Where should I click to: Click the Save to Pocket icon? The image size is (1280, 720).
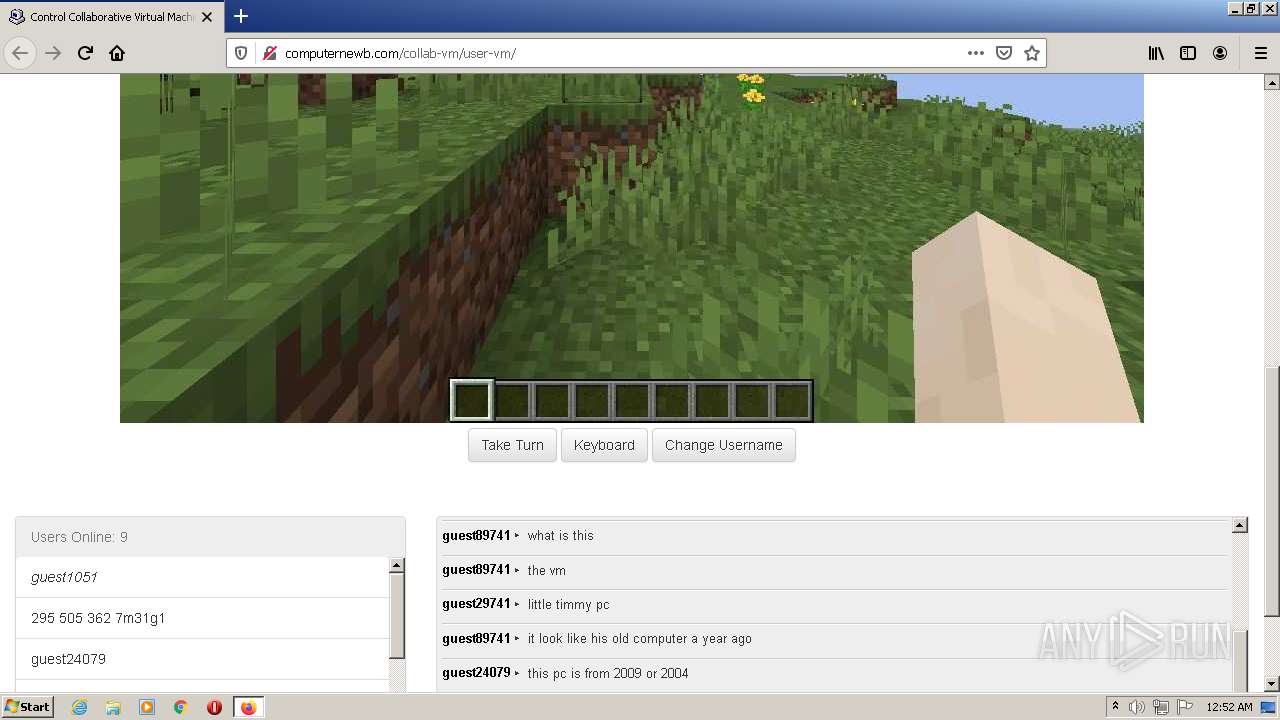[x=1004, y=53]
